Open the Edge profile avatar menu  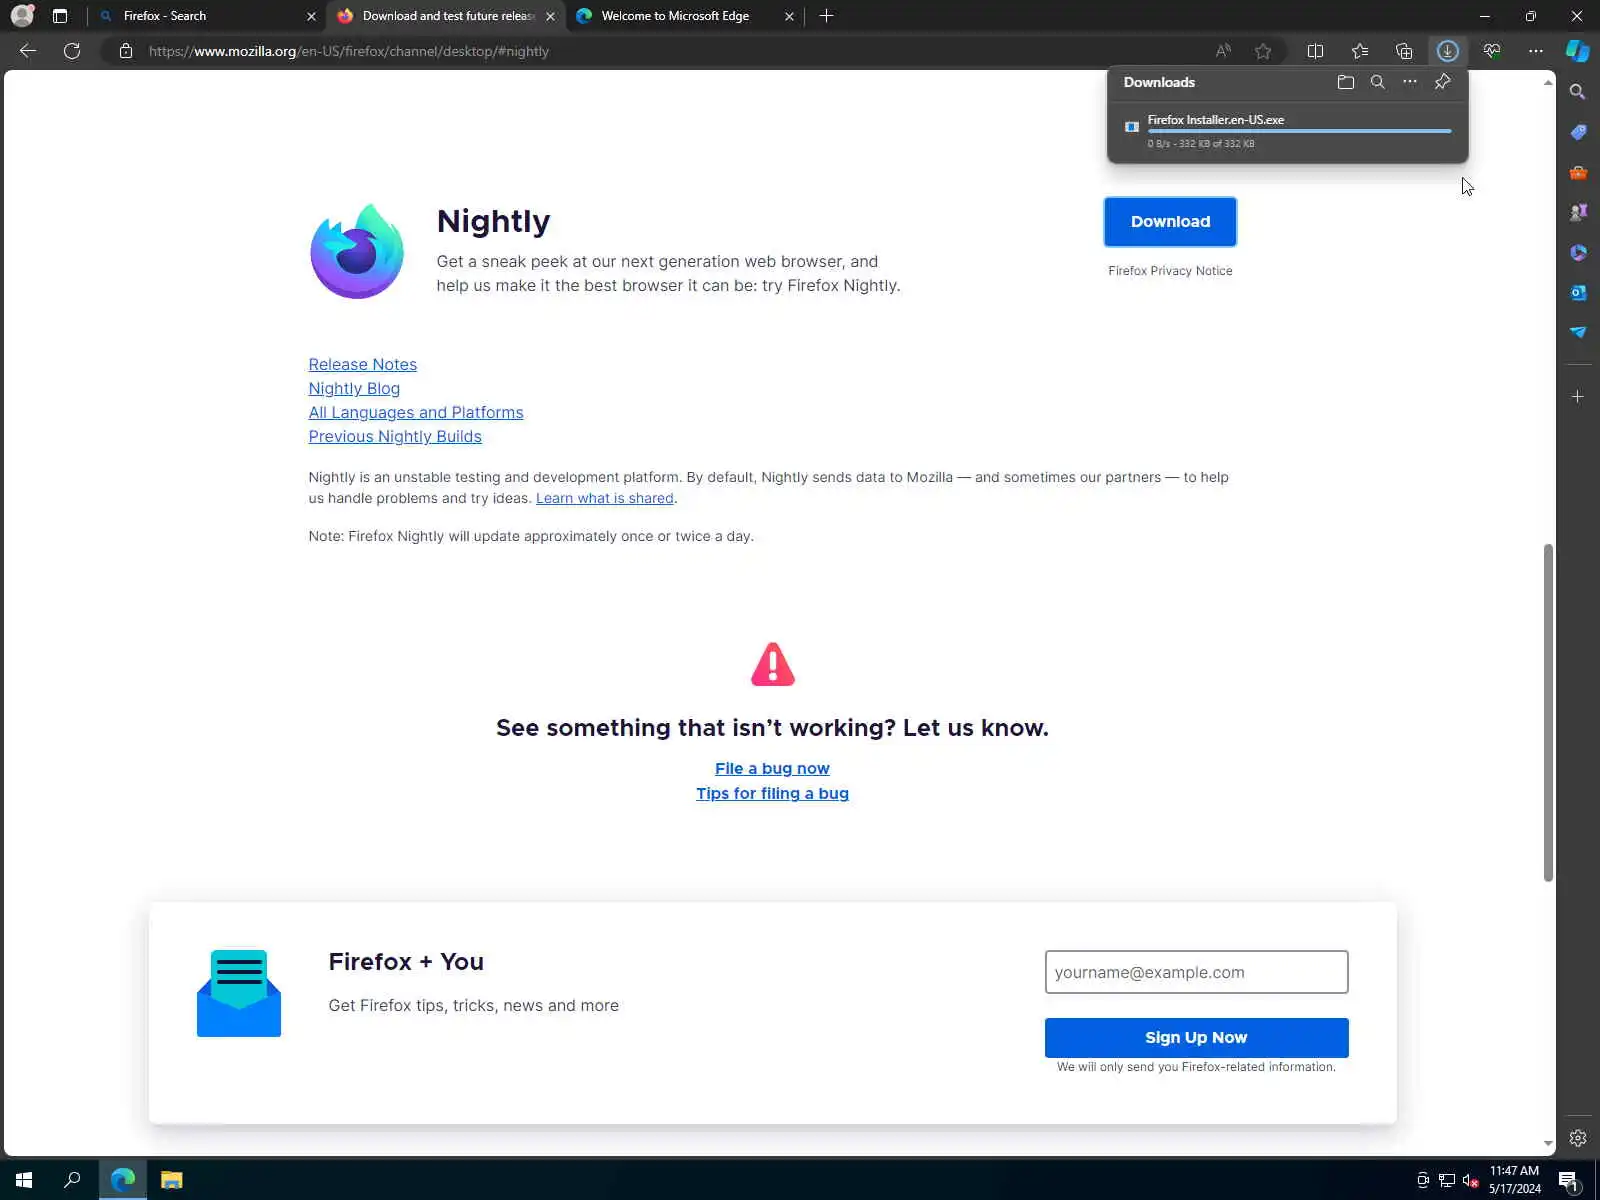22,16
